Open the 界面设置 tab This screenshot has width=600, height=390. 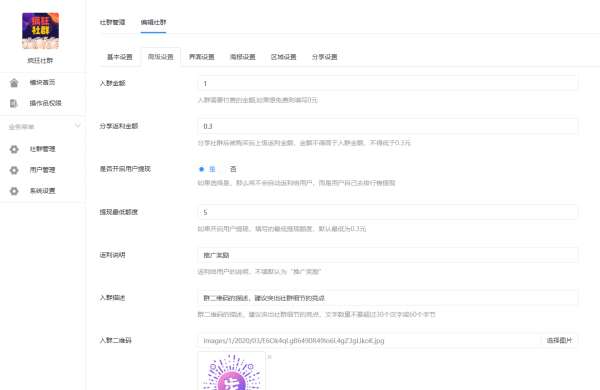pos(202,57)
